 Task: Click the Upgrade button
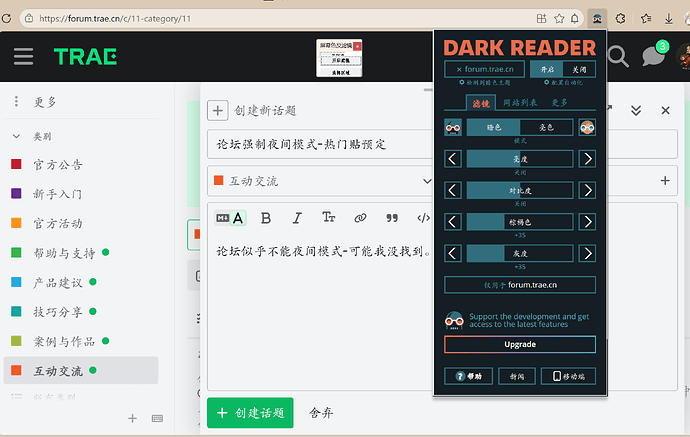pyautogui.click(x=520, y=344)
